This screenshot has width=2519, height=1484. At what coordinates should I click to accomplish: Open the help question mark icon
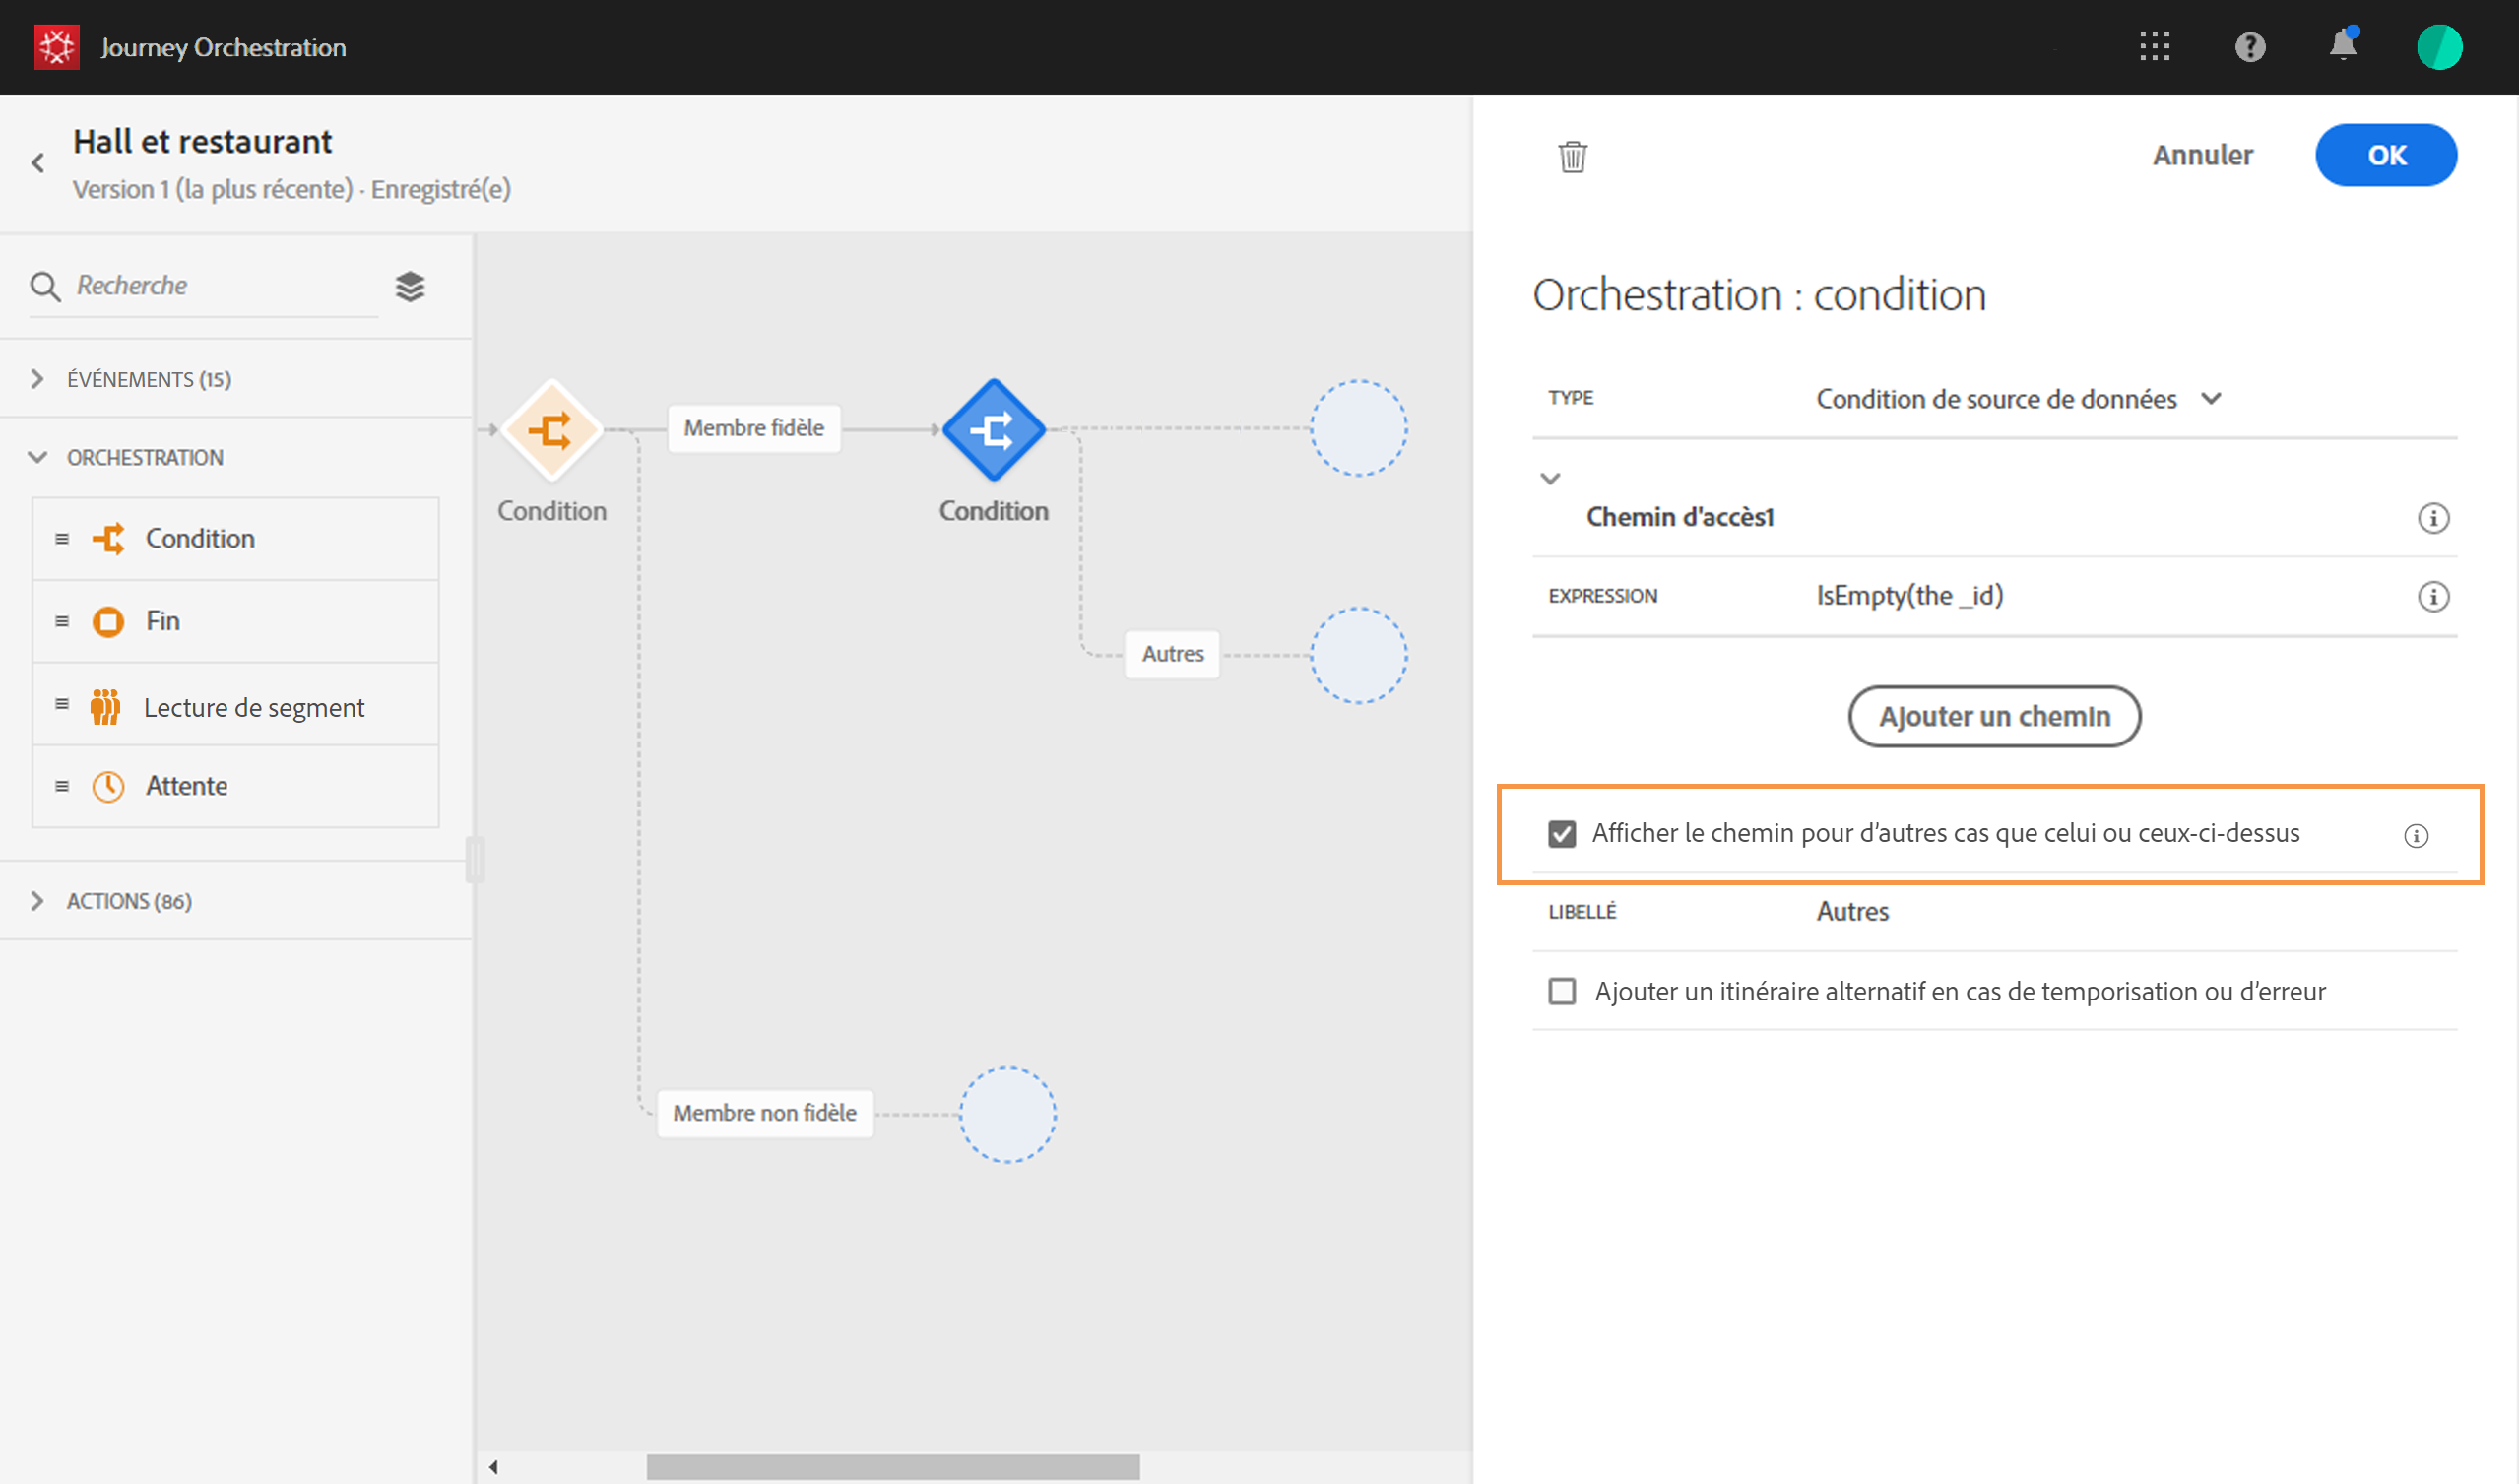click(2249, 47)
